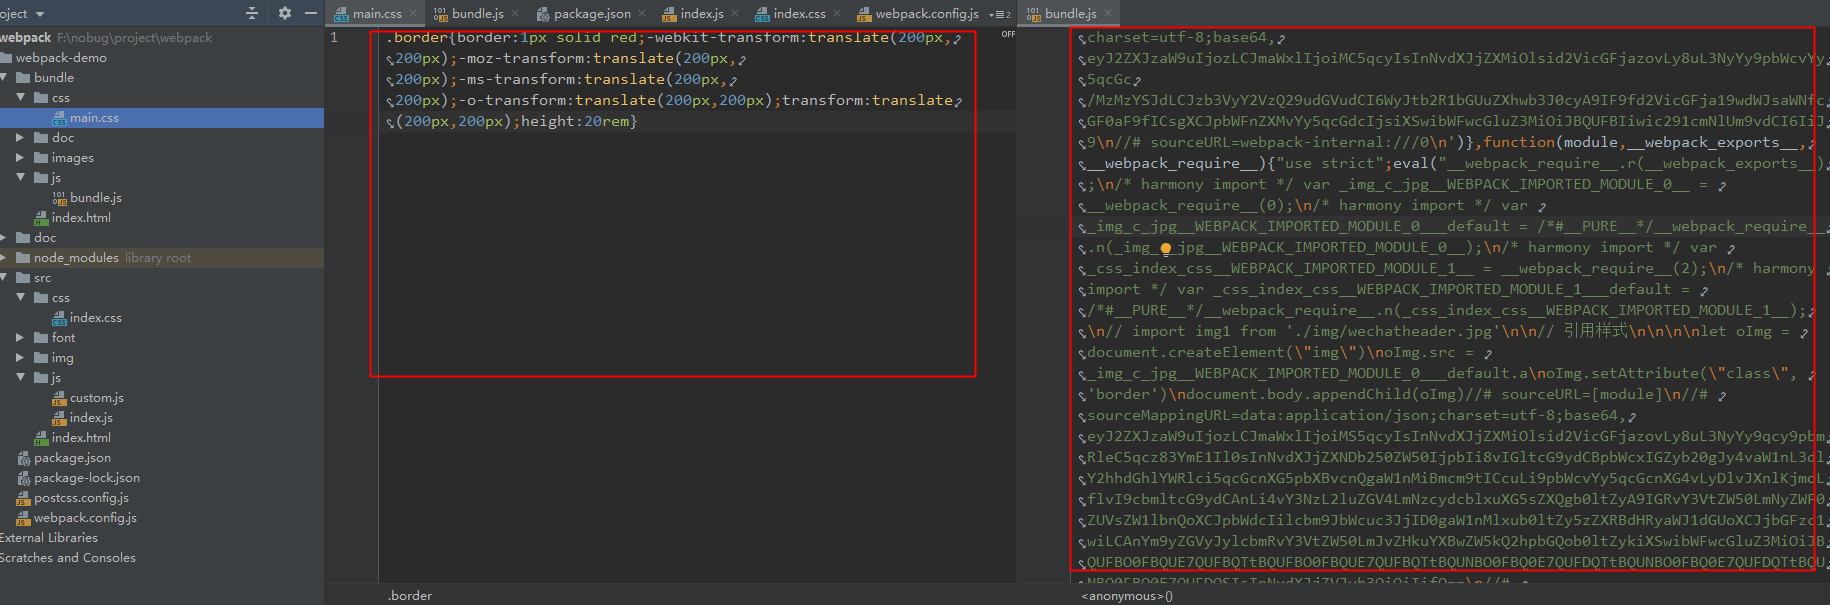Open index.html under src folder
Image resolution: width=1830 pixels, height=605 pixels.
pos(81,437)
